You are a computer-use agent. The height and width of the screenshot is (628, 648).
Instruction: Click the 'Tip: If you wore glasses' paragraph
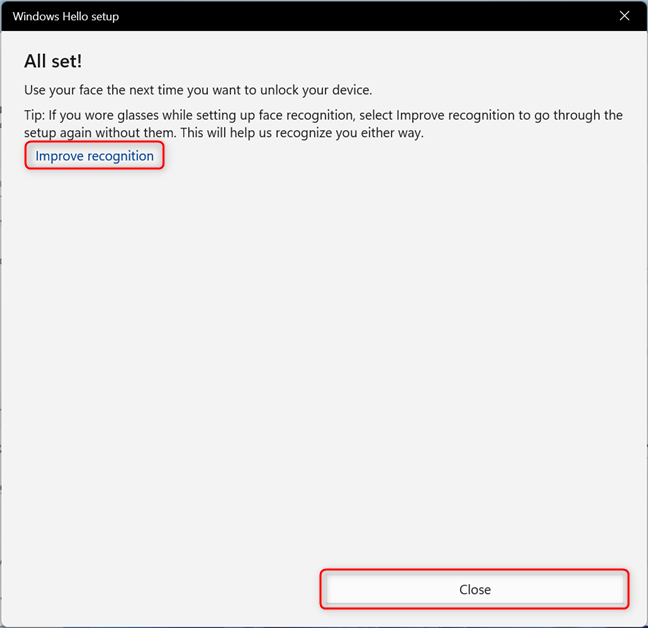pos(323,124)
